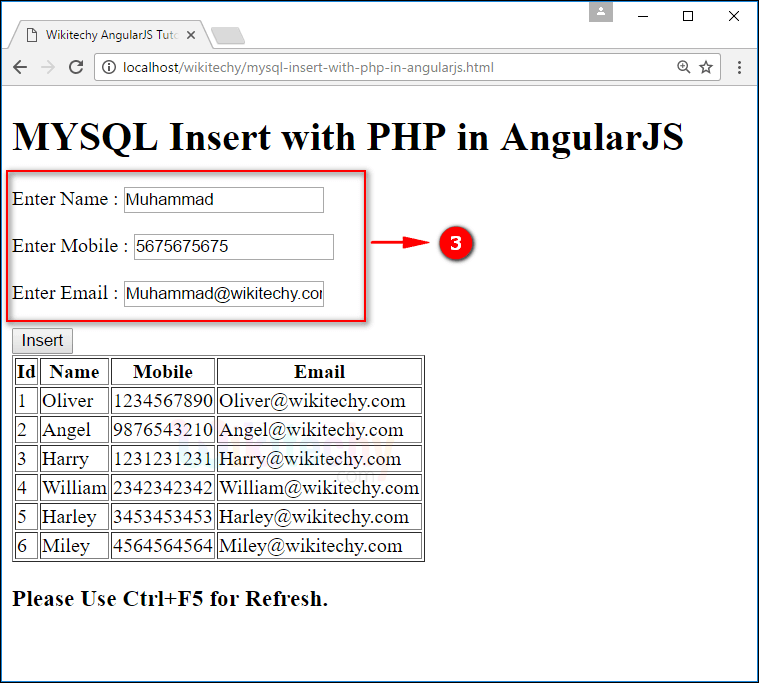Open the Chrome three-dot menu
This screenshot has width=759, height=683.
[x=739, y=67]
